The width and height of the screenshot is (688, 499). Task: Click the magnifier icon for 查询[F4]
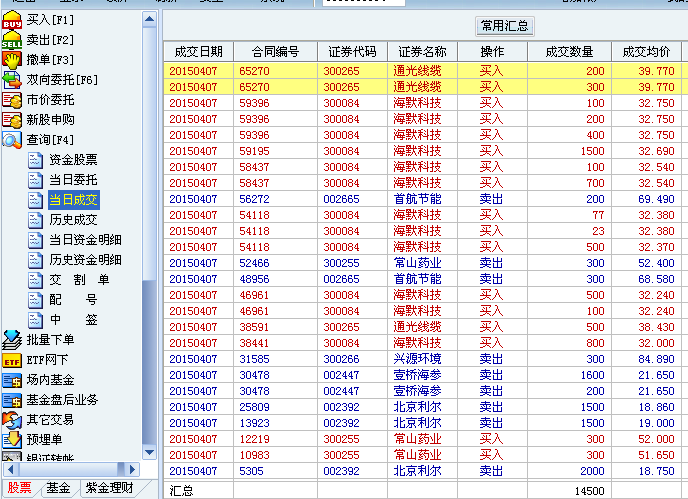coord(12,140)
